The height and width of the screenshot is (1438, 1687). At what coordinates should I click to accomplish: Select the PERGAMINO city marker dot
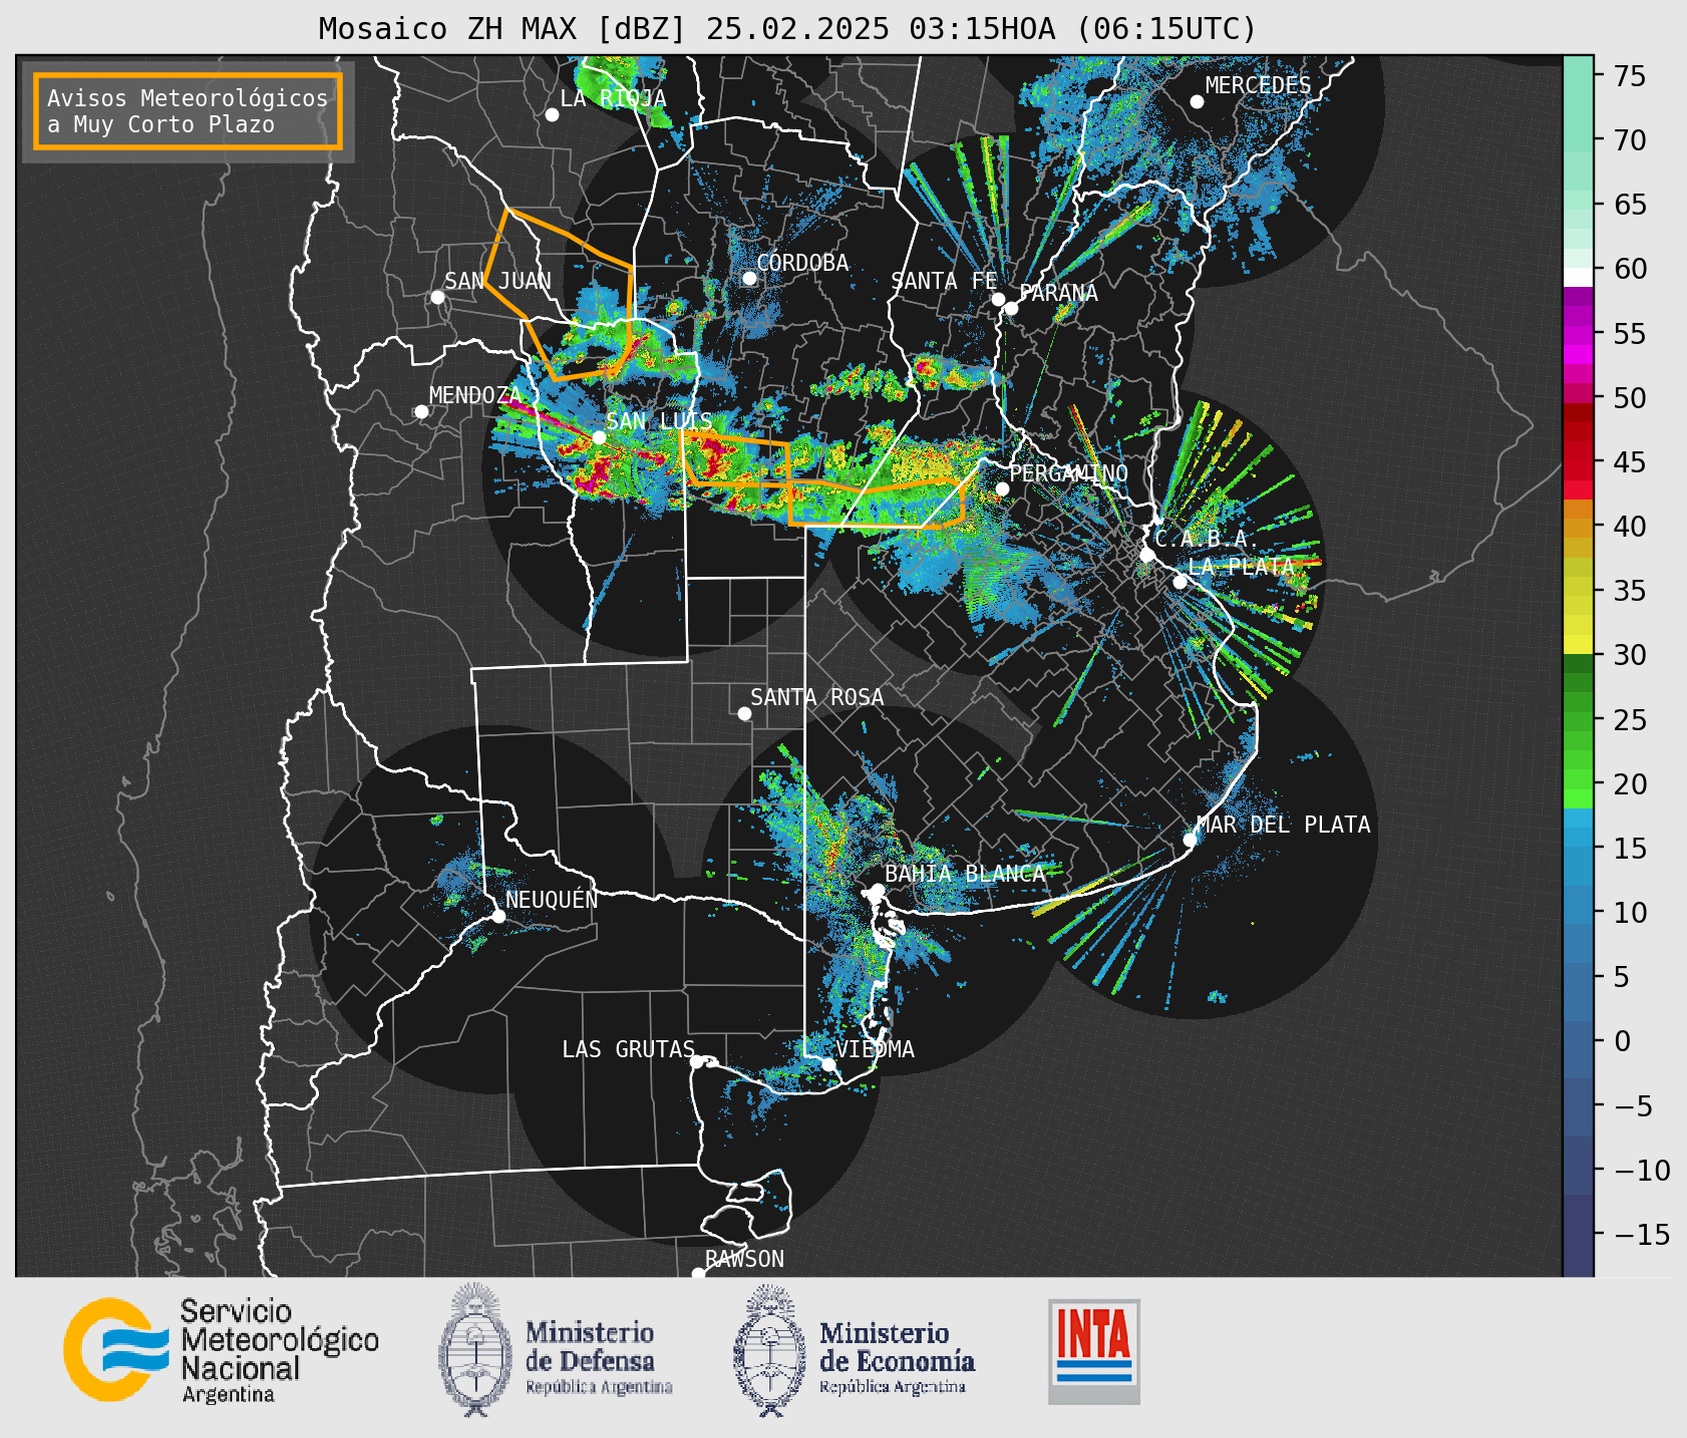(1002, 489)
